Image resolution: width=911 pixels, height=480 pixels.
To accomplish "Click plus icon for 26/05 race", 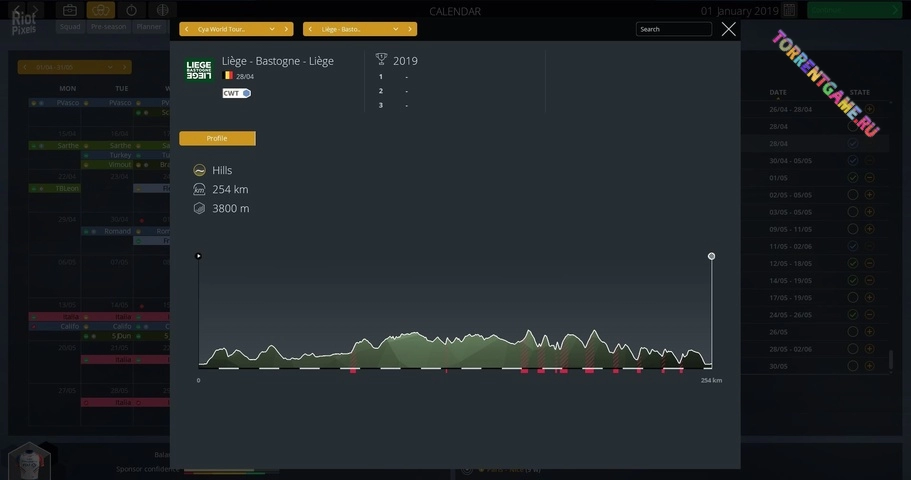I will click(x=869, y=332).
